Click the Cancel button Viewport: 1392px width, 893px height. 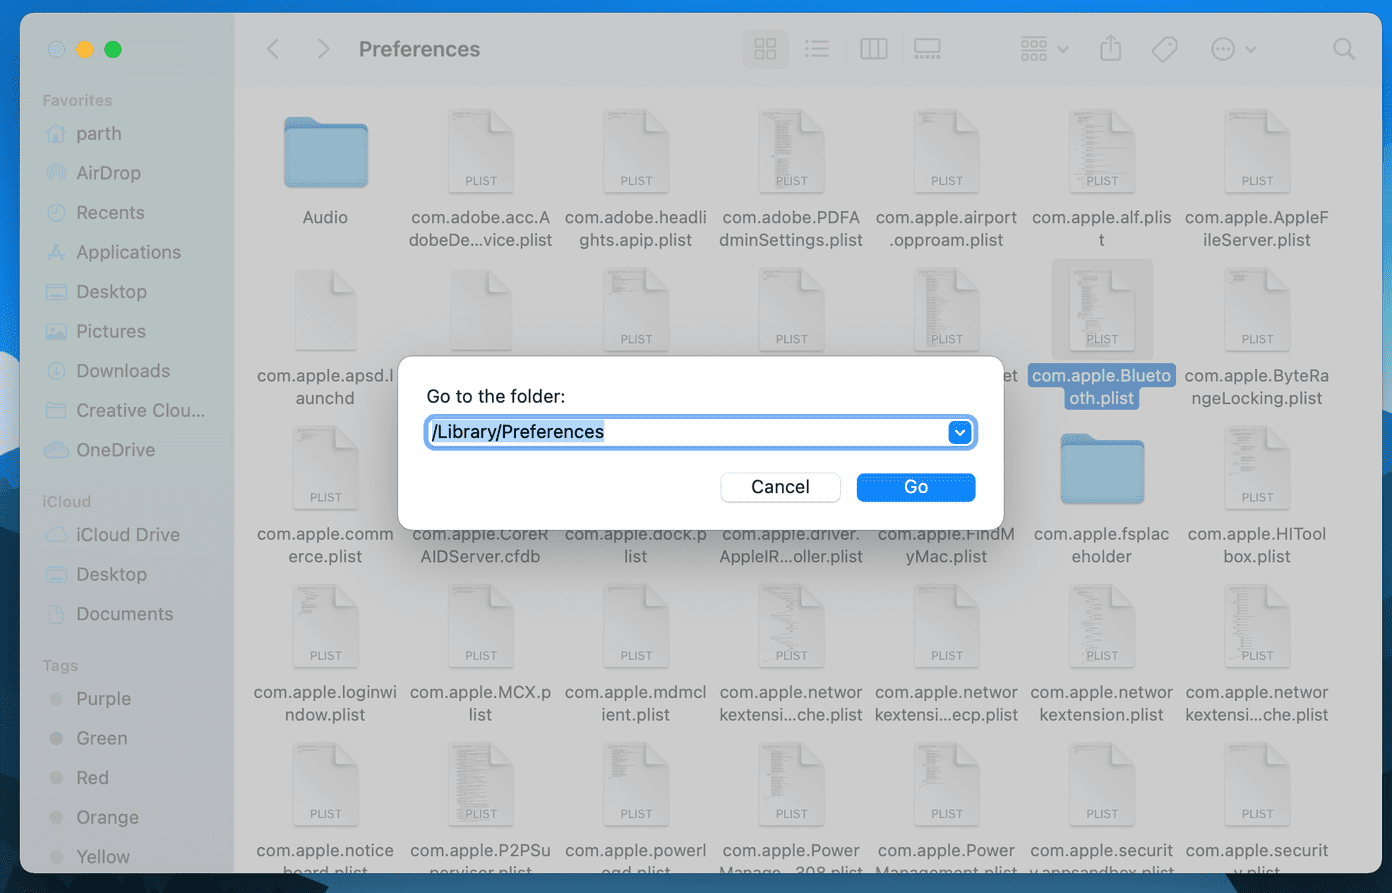click(x=780, y=487)
